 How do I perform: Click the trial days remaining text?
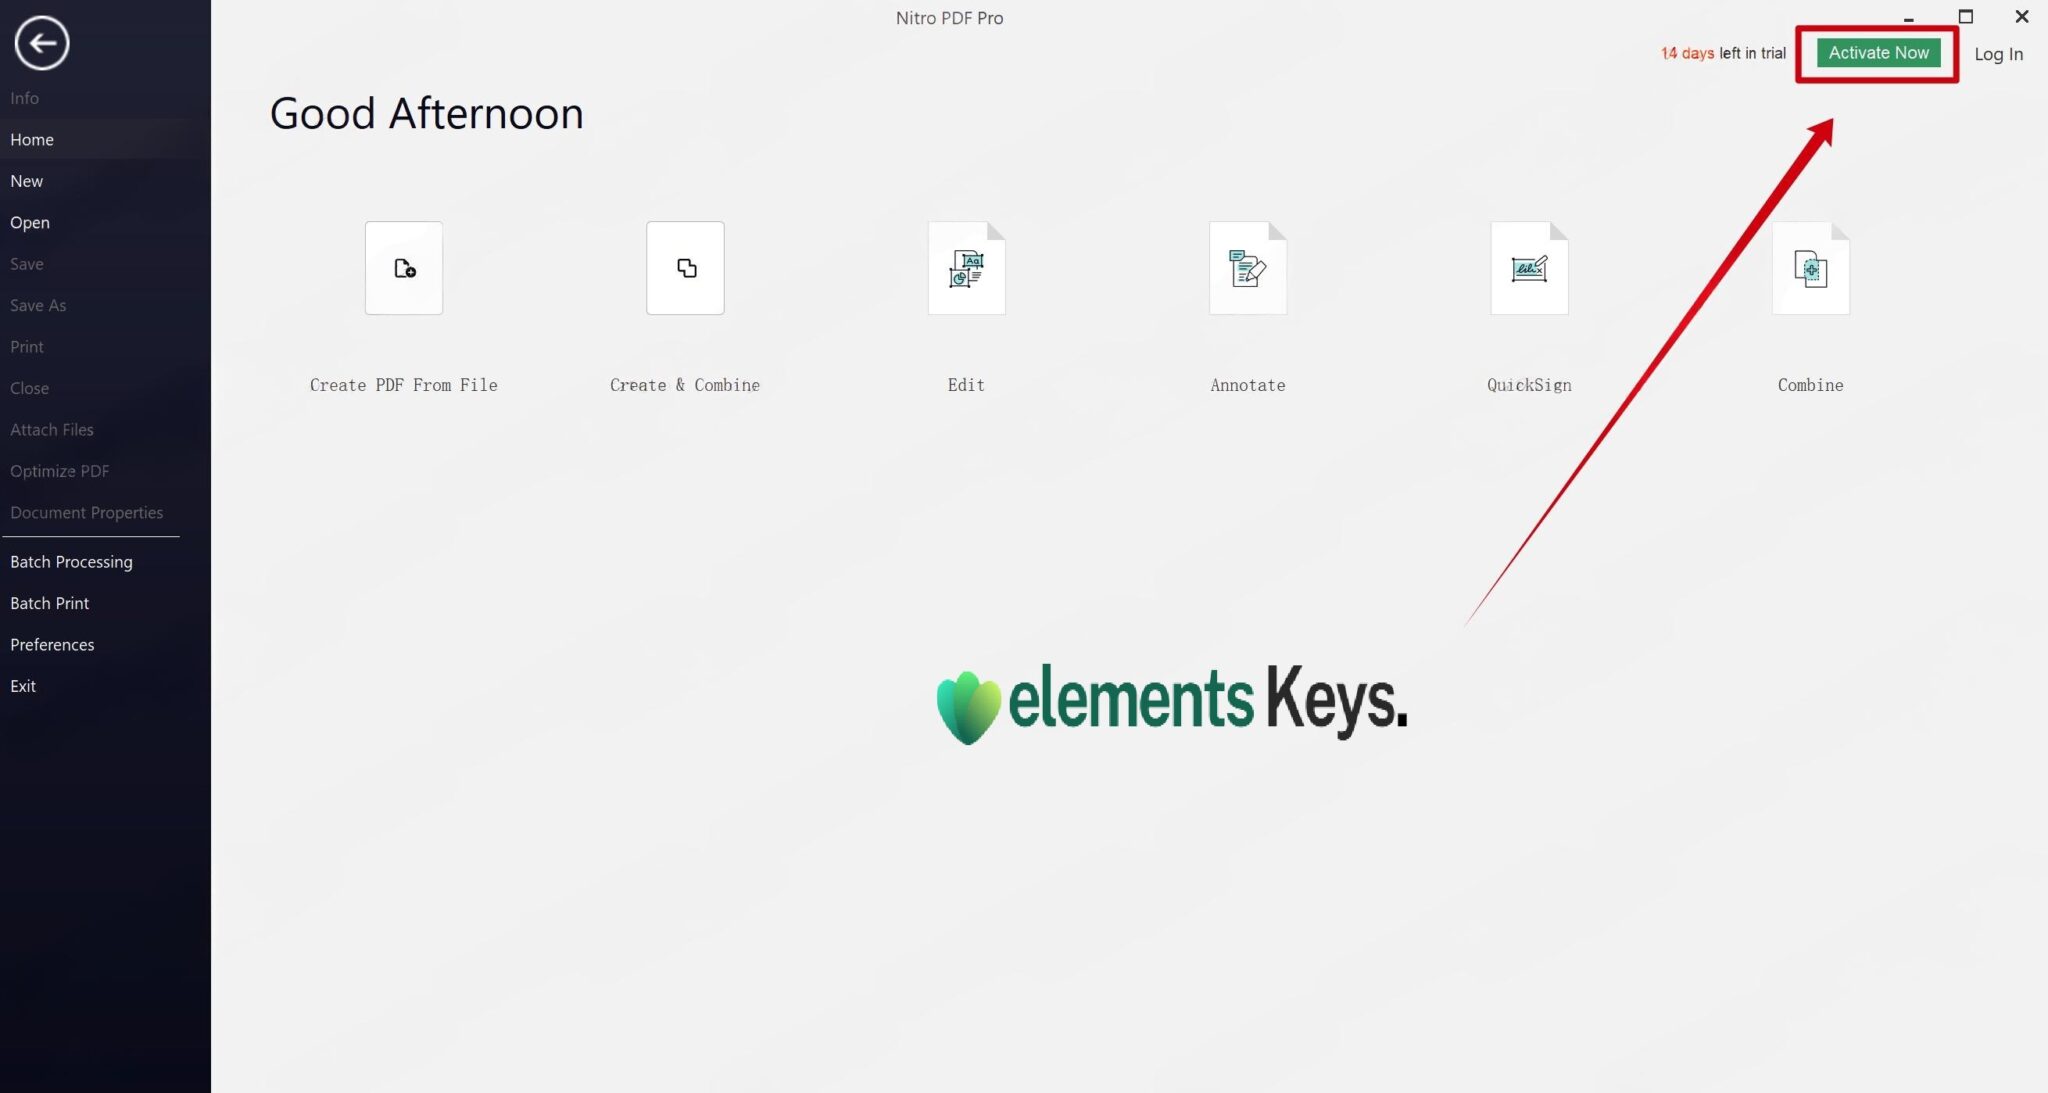1722,53
